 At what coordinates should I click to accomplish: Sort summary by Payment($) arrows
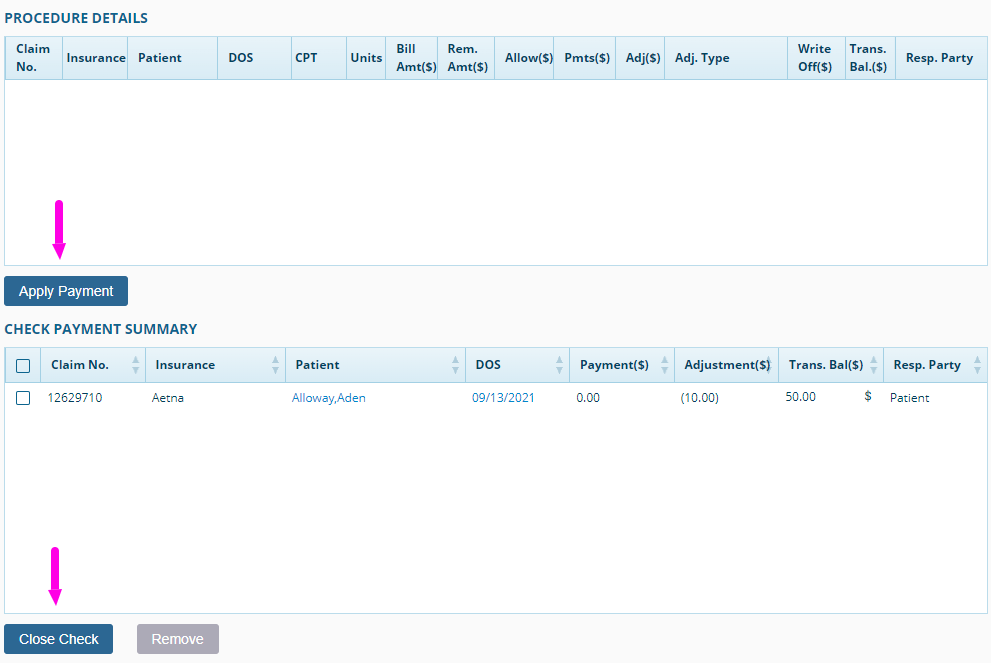664,365
